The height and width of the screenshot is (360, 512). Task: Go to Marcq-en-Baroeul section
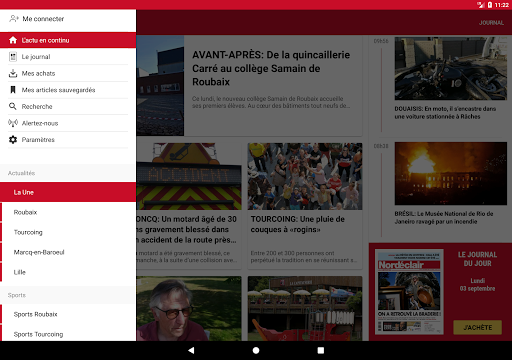68,252
